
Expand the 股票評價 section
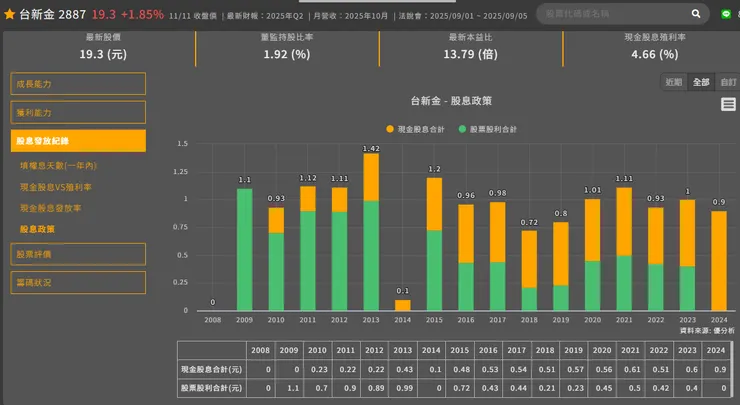tap(78, 254)
